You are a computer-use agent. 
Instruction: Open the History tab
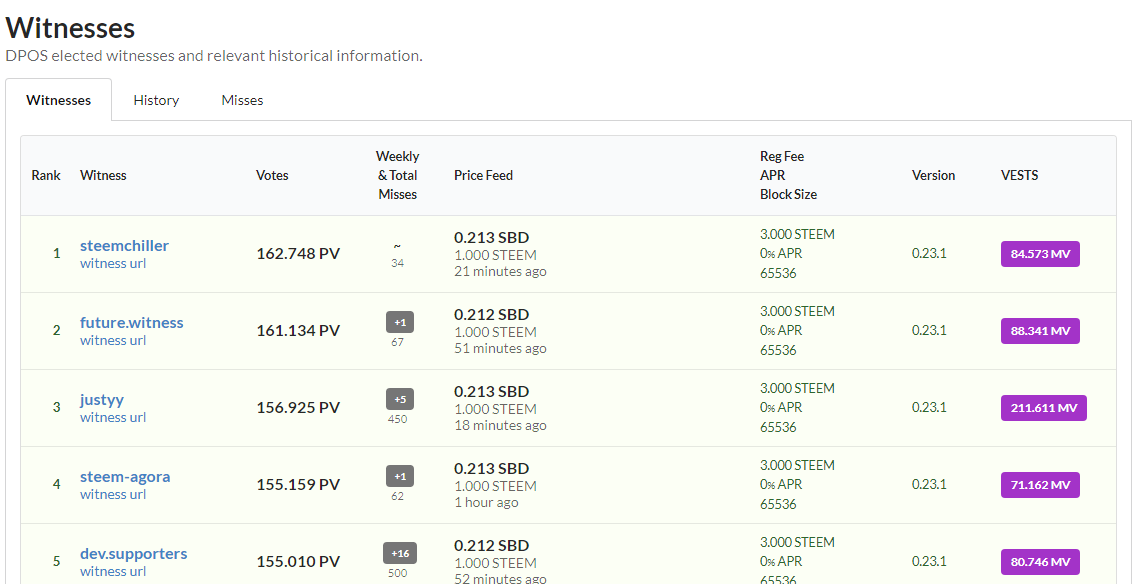coord(156,100)
